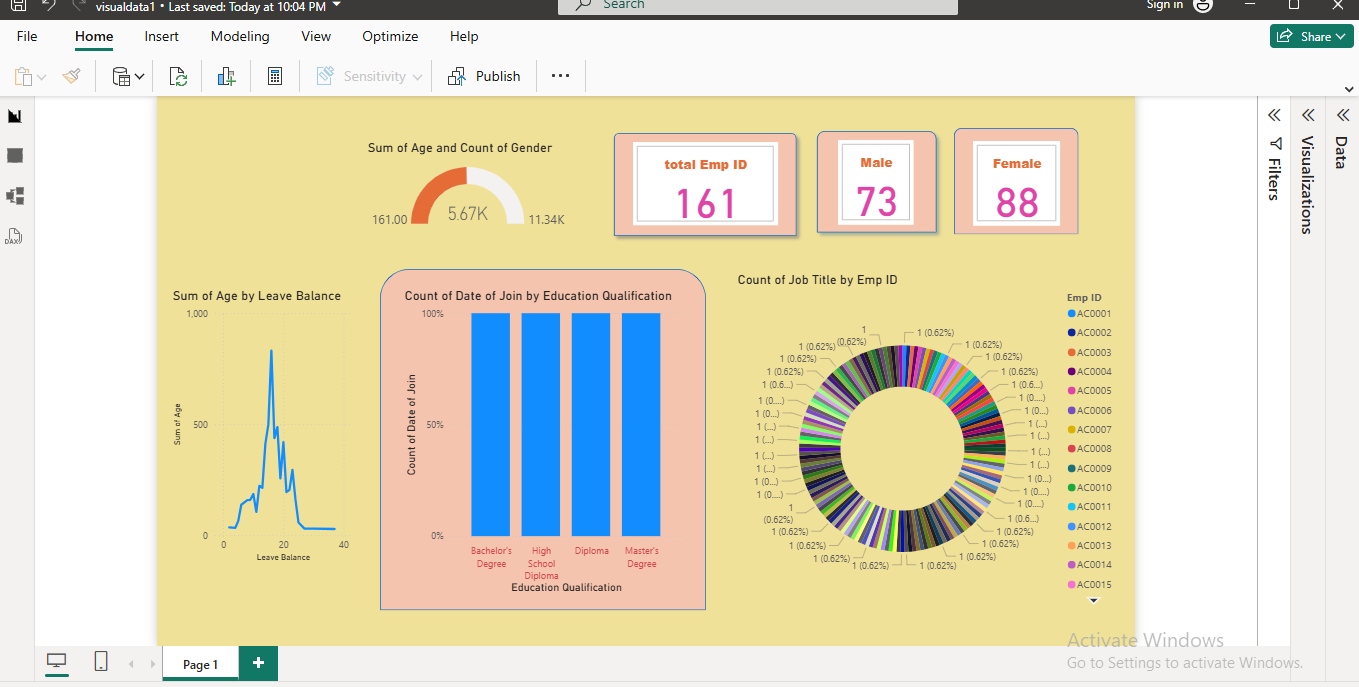
Task: Open the Report view in left sidebar
Action: pyautogui.click(x=15, y=117)
